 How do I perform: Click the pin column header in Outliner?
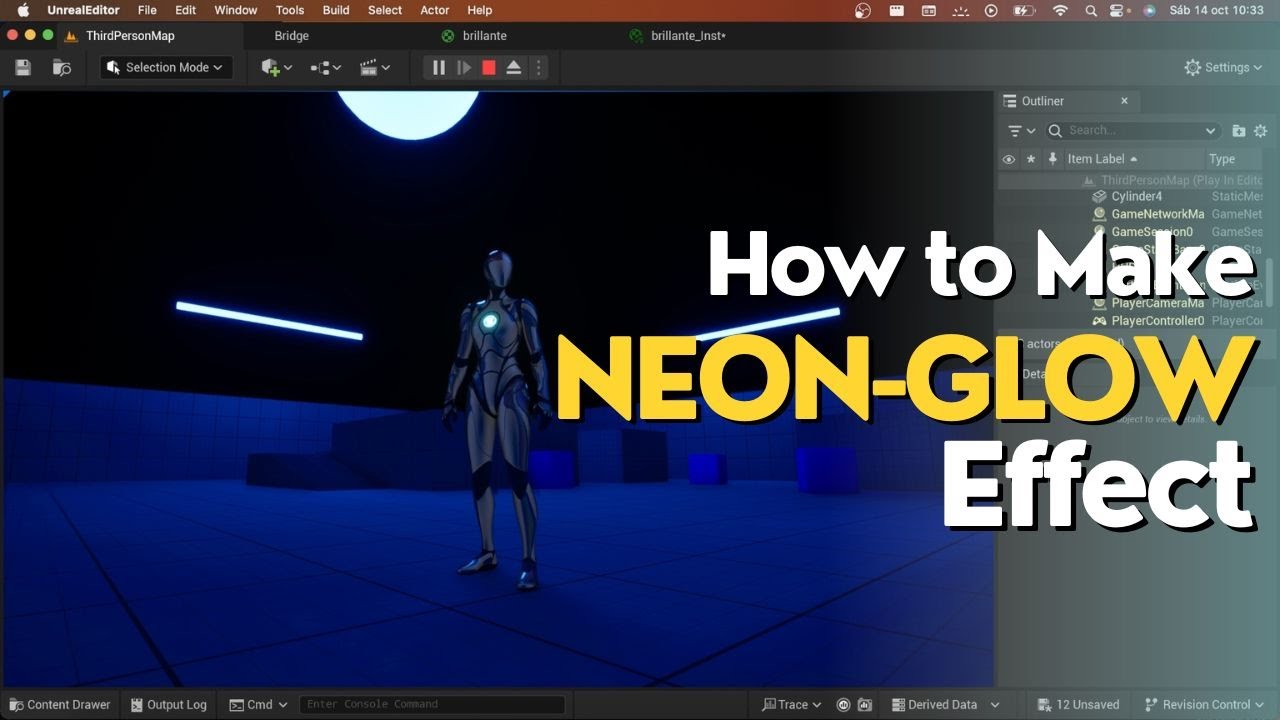point(1052,159)
